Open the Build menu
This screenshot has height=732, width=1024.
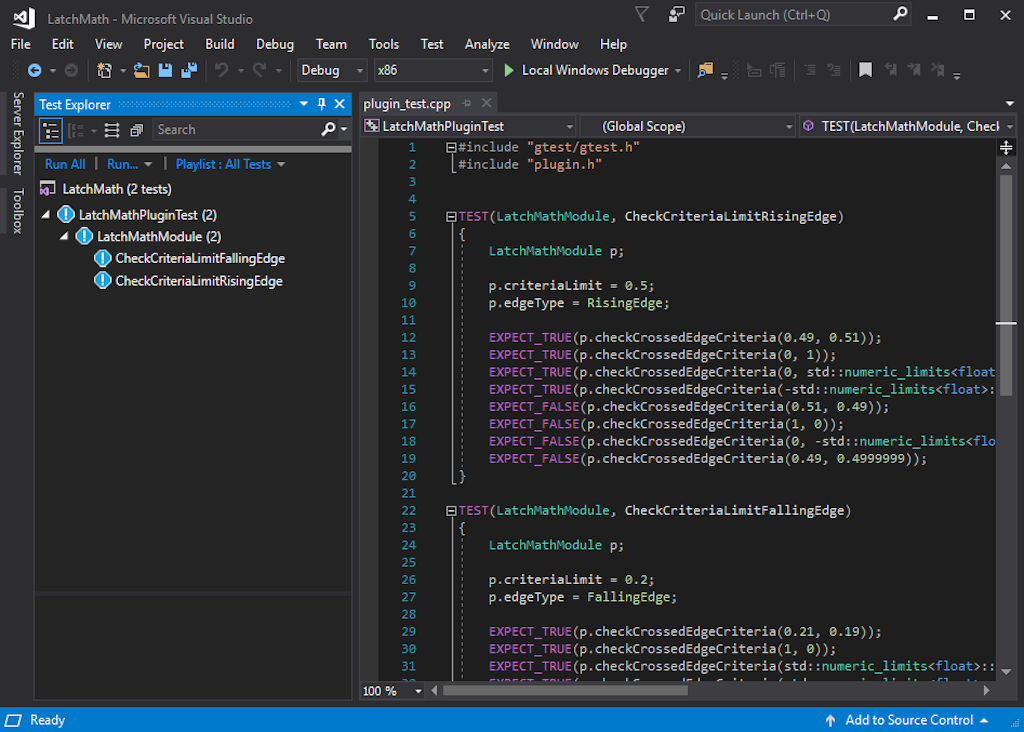coord(220,44)
